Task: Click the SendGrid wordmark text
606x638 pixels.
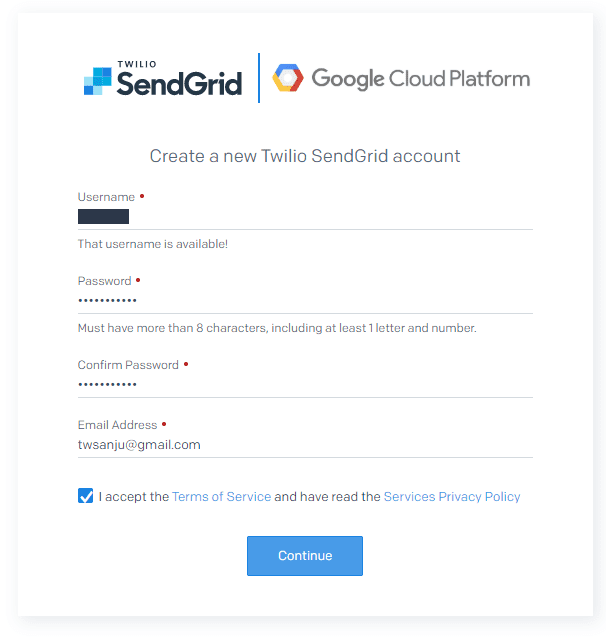Action: (x=179, y=83)
